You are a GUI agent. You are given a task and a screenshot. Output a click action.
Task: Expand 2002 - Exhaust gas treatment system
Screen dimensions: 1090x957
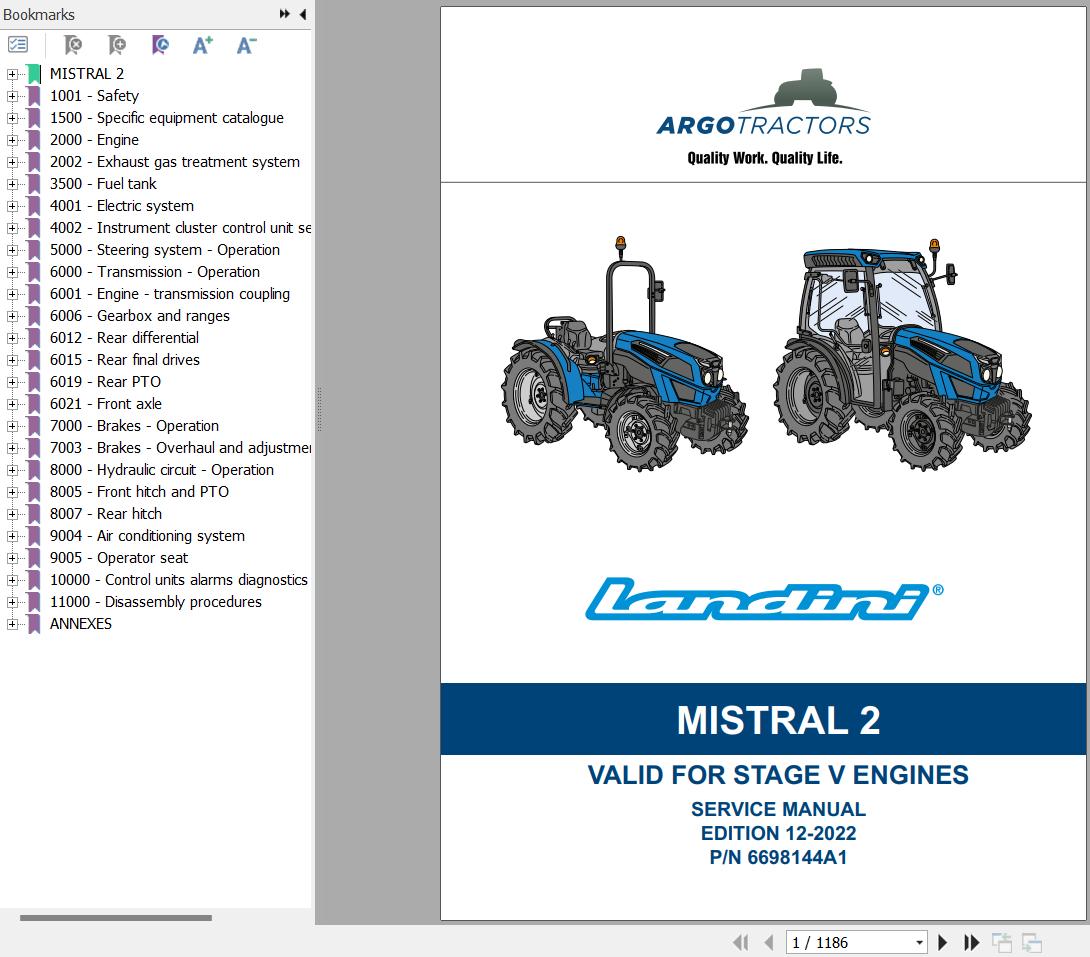coord(12,162)
